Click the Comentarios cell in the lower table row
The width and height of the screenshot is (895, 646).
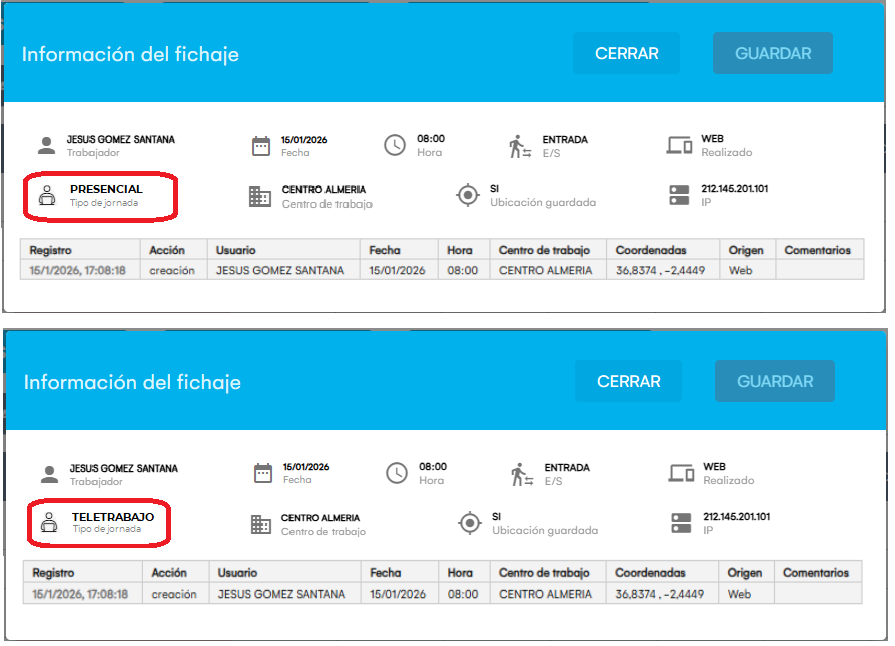(818, 594)
